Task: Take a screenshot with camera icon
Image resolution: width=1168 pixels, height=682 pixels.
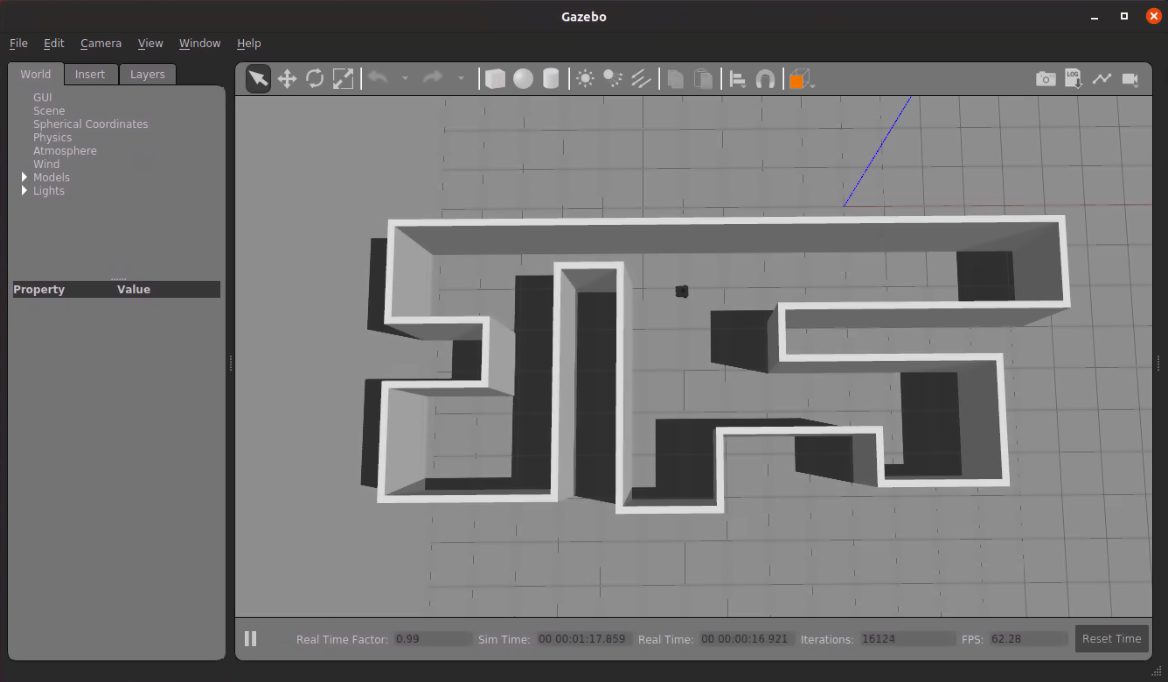Action: [1045, 79]
